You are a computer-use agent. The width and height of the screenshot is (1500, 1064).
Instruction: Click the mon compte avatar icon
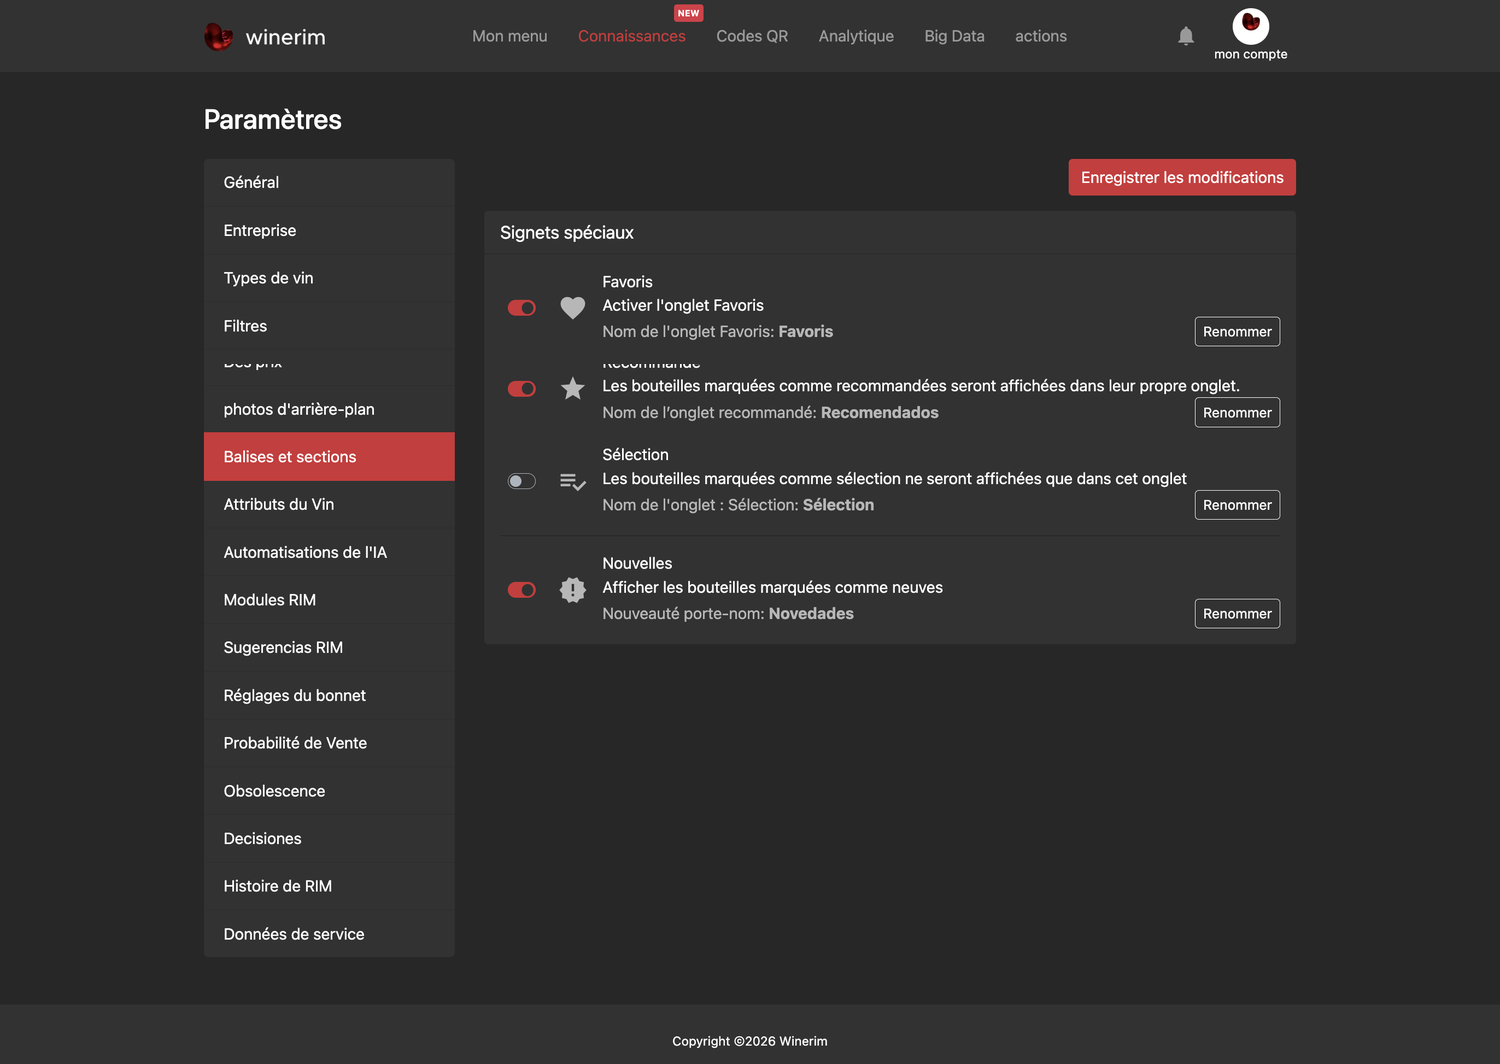coord(1251,25)
